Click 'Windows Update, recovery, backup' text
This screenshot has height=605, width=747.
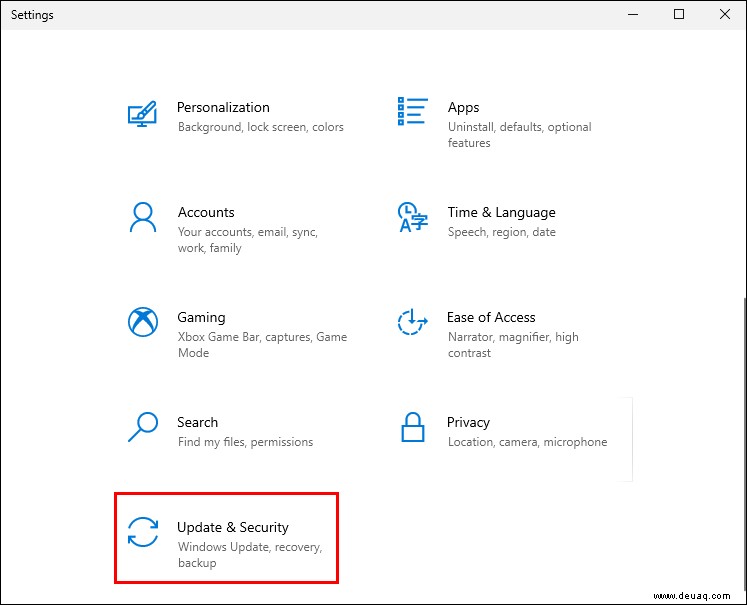[250, 555]
